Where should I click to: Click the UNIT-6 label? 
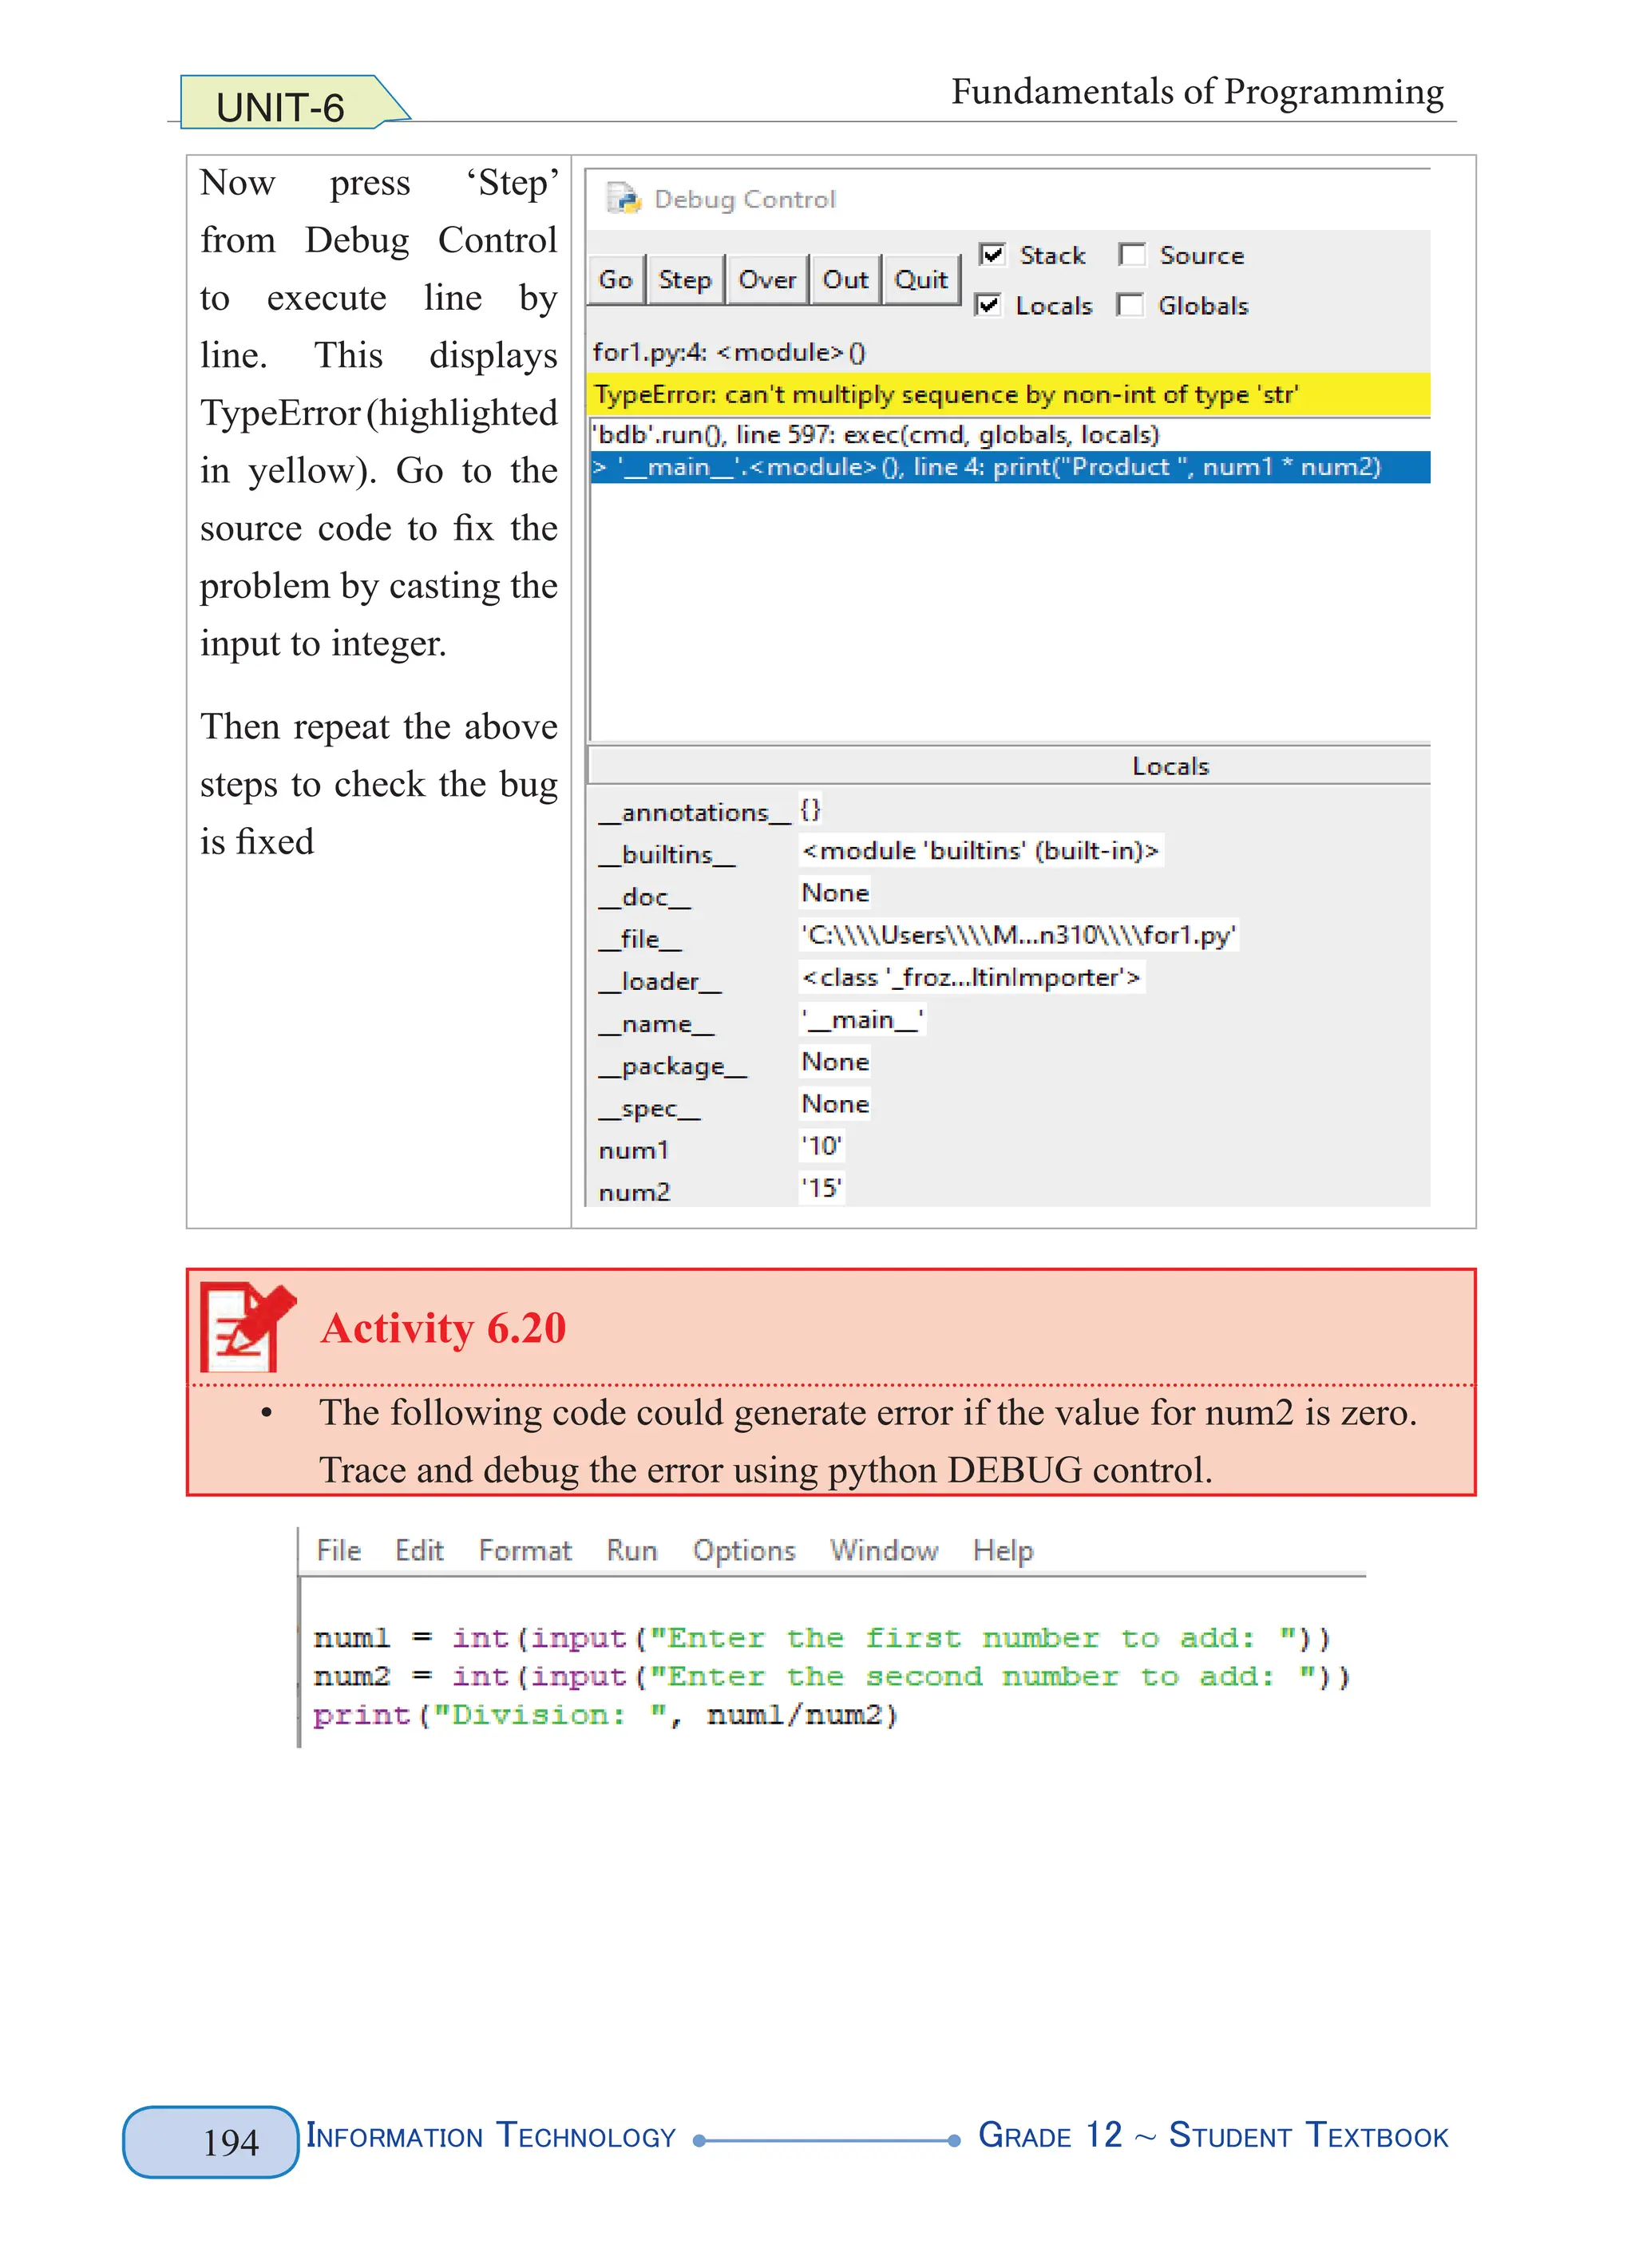coord(280,107)
